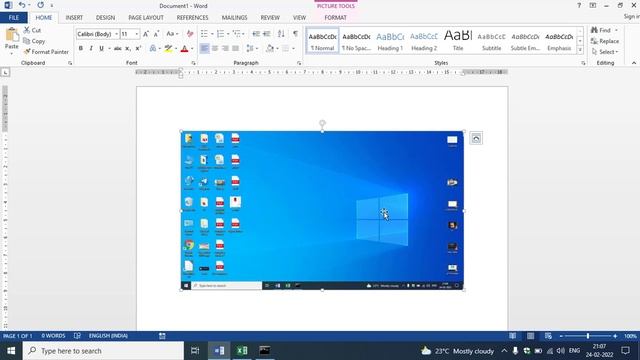Switch to the REFERENCES tab

(x=192, y=18)
